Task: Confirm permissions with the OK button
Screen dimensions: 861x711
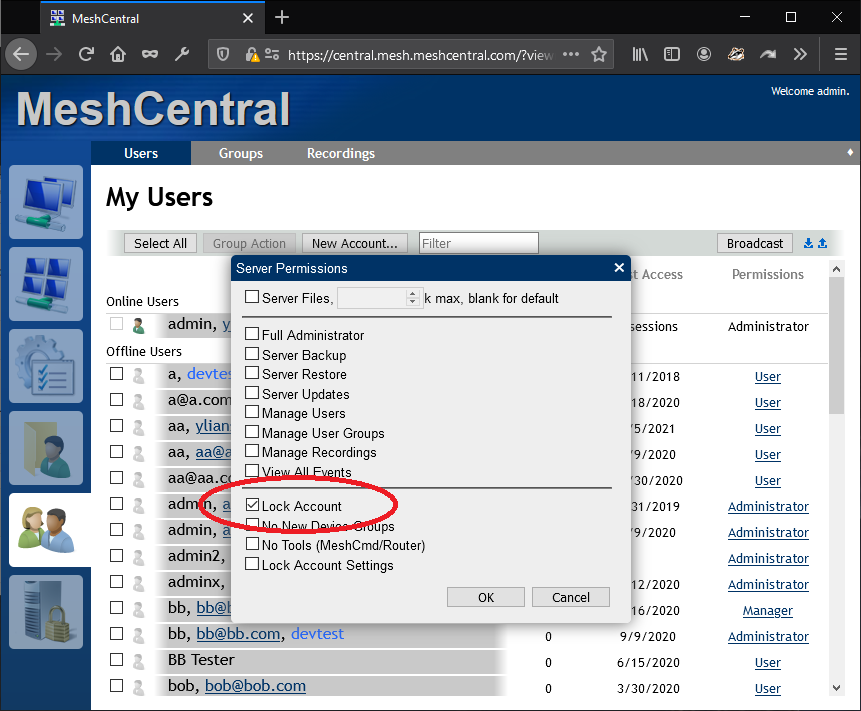Action: coord(486,597)
